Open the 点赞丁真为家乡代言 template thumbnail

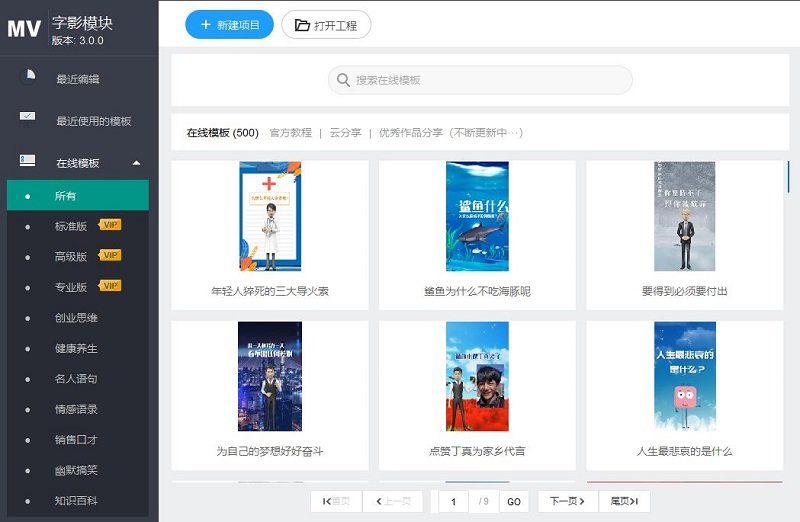[477, 376]
